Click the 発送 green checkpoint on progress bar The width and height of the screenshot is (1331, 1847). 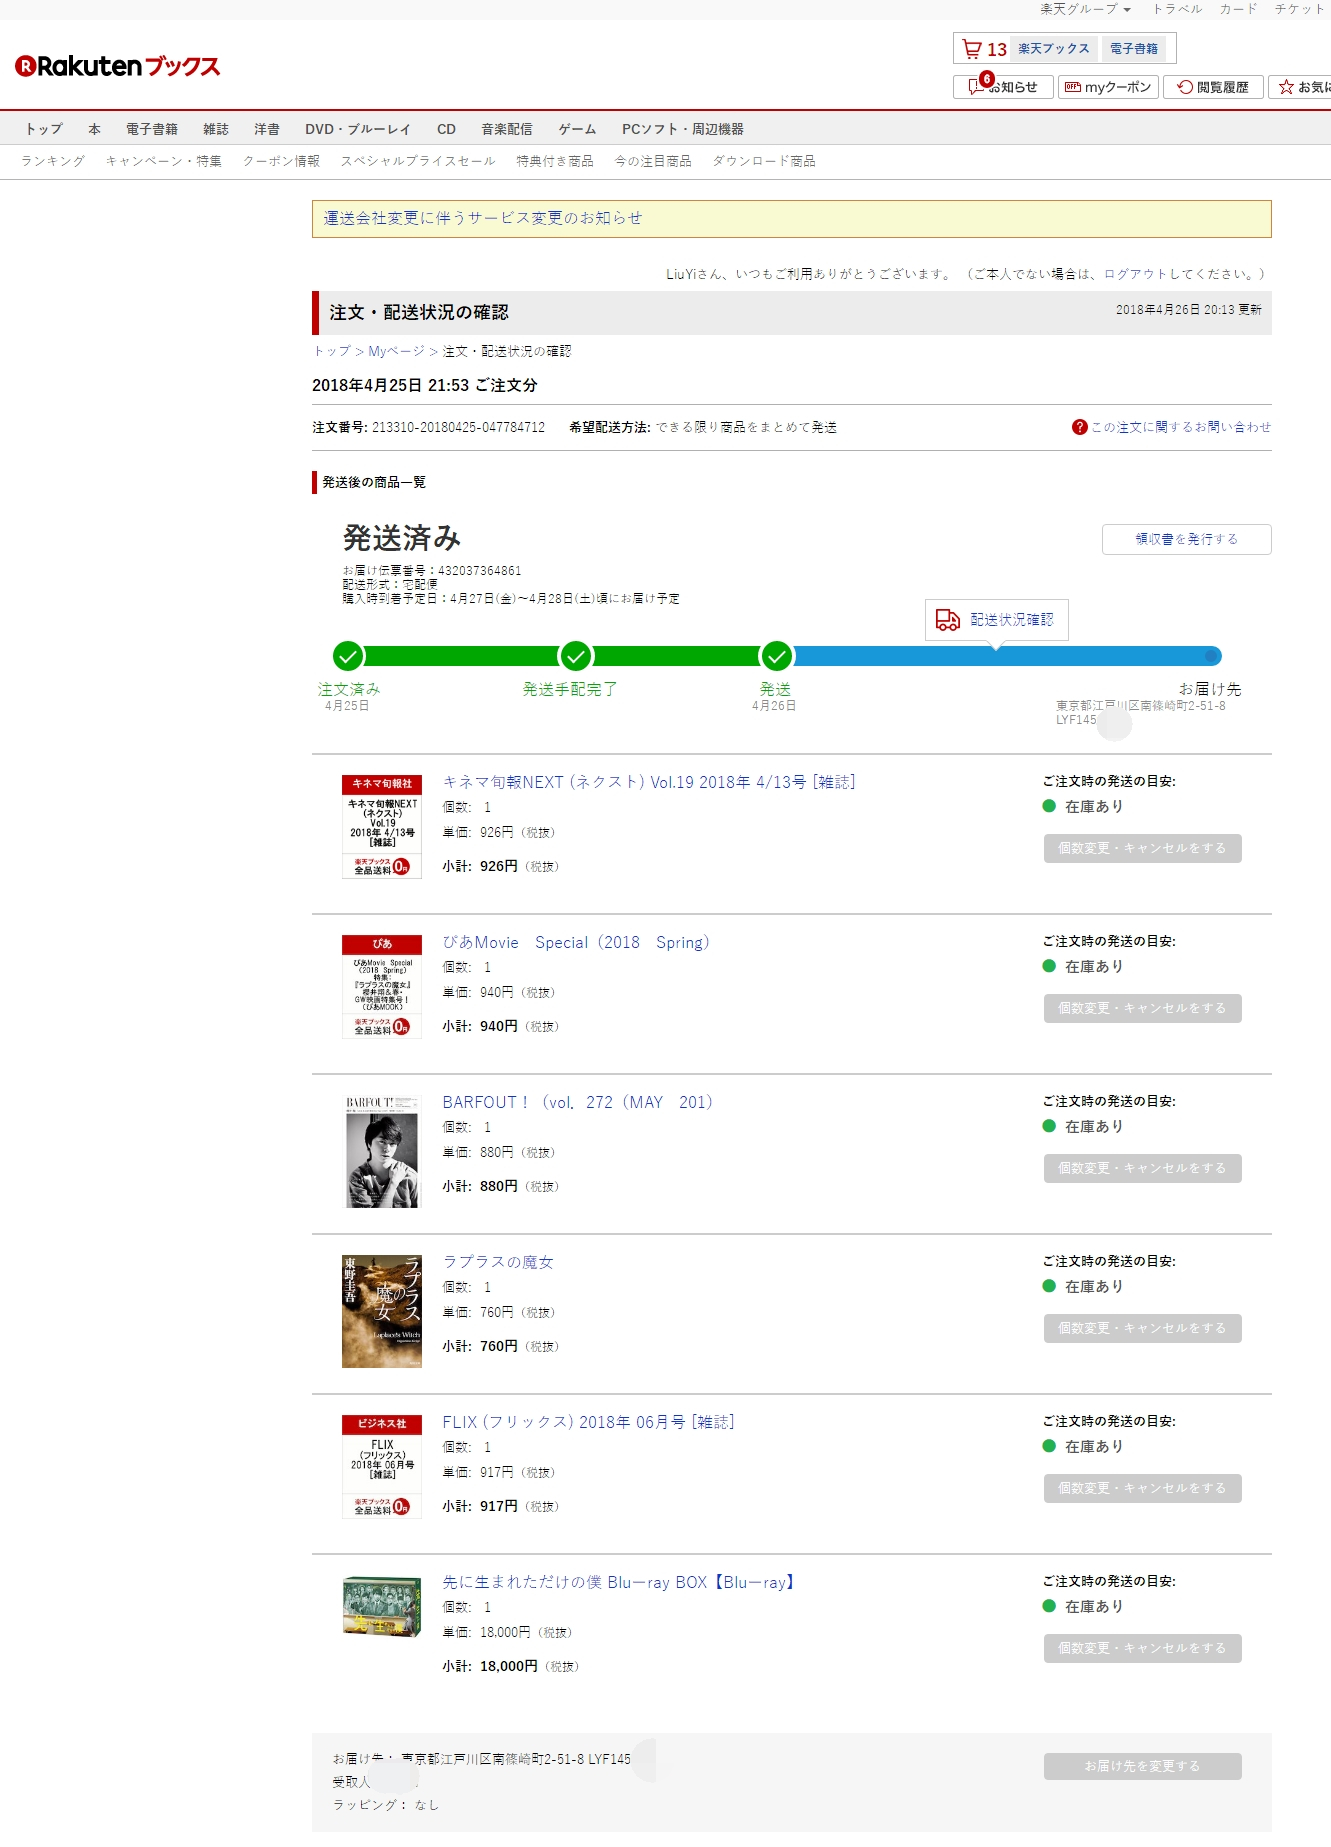point(776,656)
